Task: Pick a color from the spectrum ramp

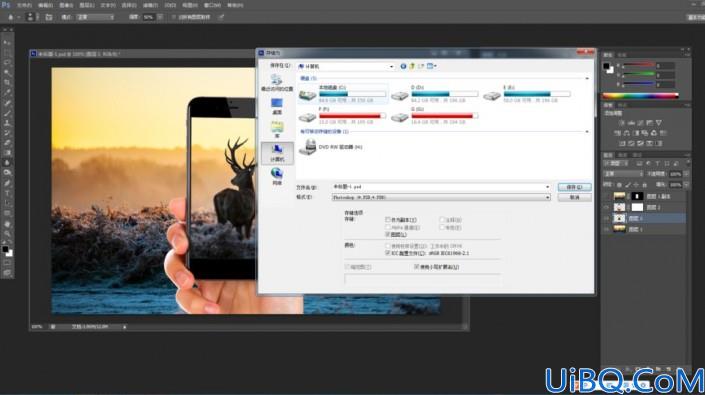Action: [640, 96]
